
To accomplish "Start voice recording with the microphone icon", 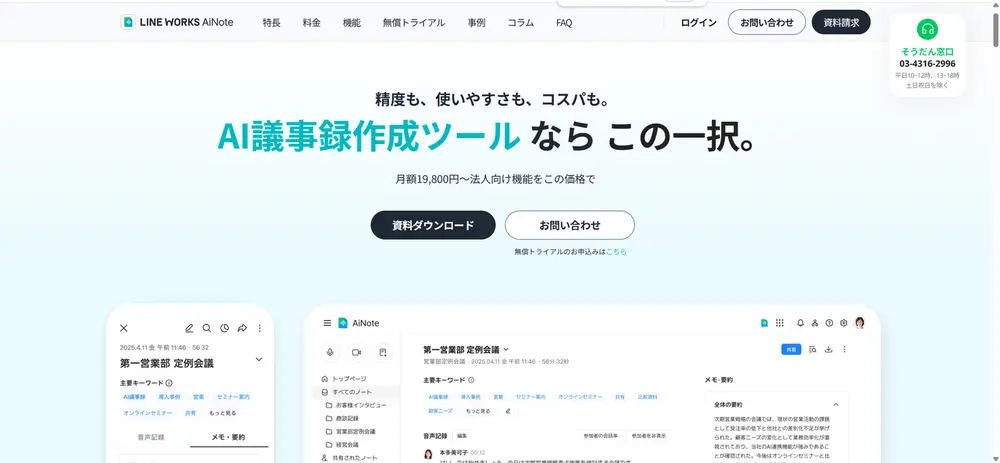I will [330, 352].
